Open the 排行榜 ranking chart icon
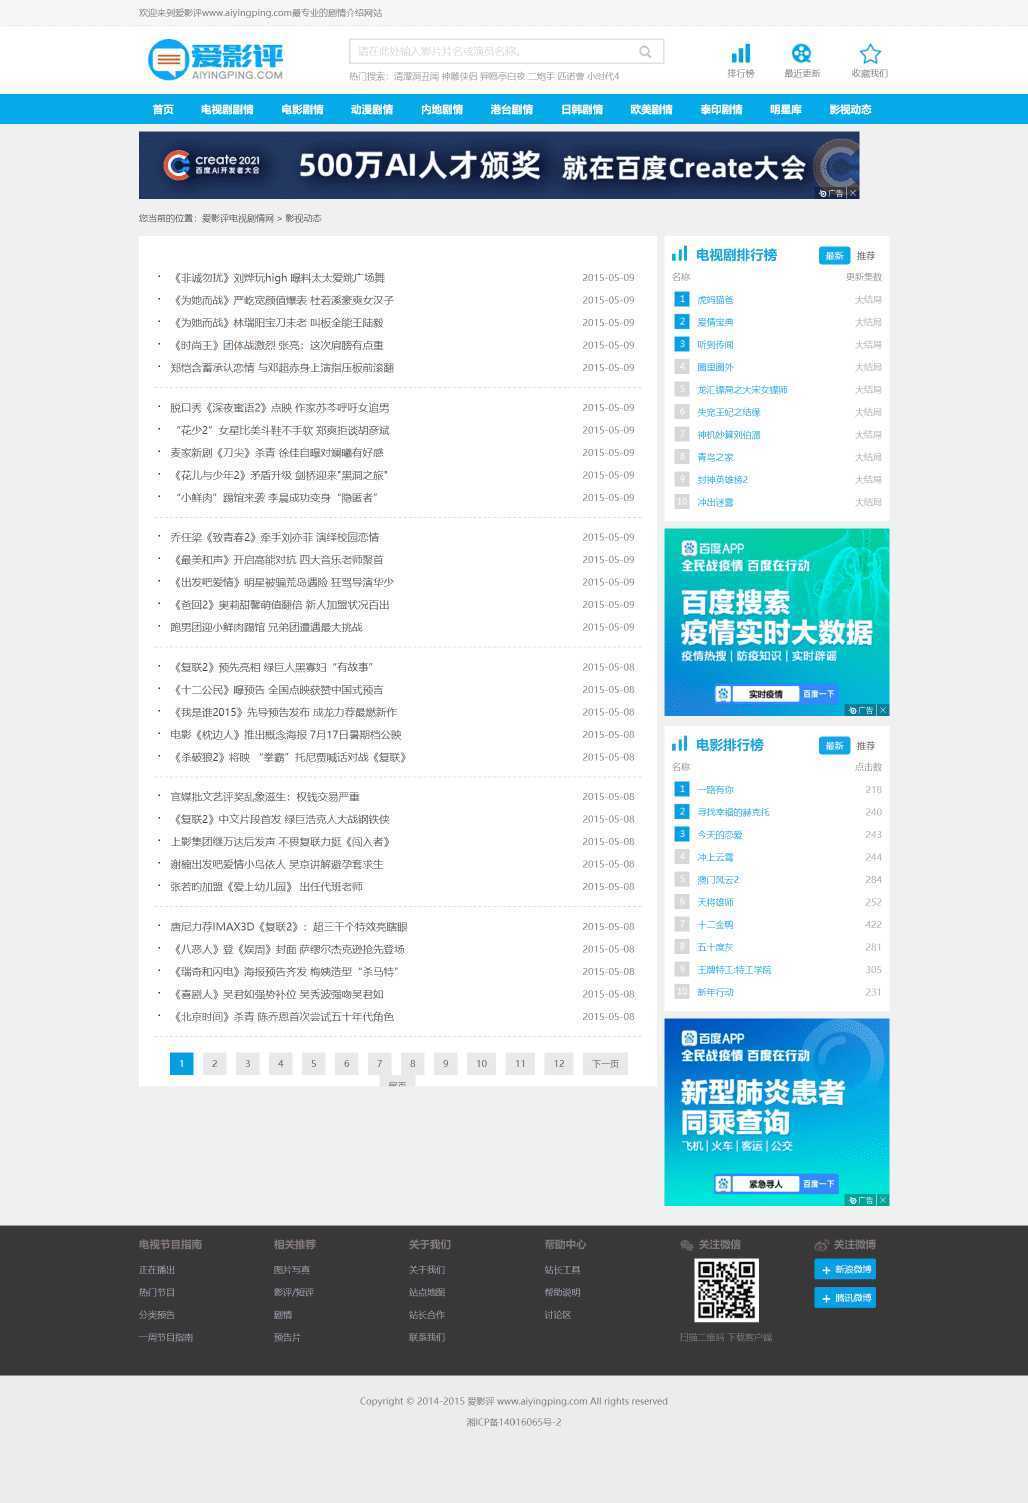Viewport: 1028px width, 1503px height. coord(740,54)
